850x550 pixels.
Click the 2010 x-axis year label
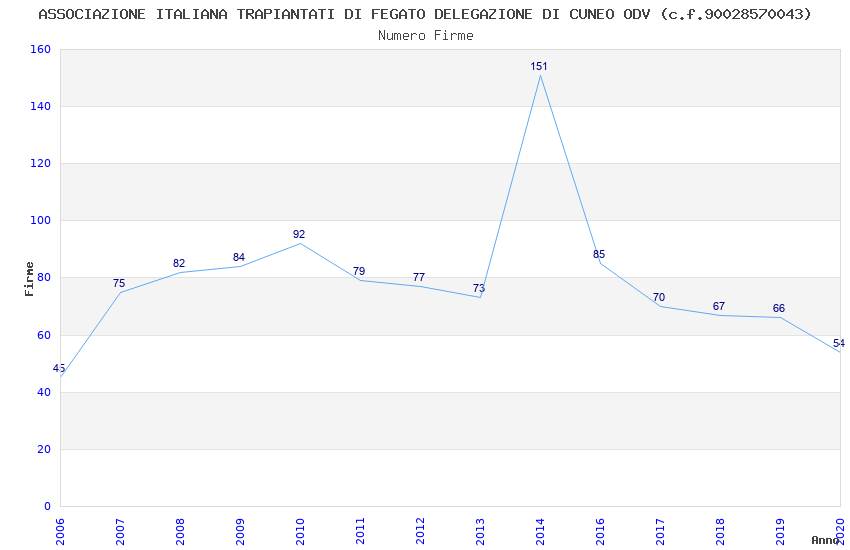pyautogui.click(x=300, y=532)
